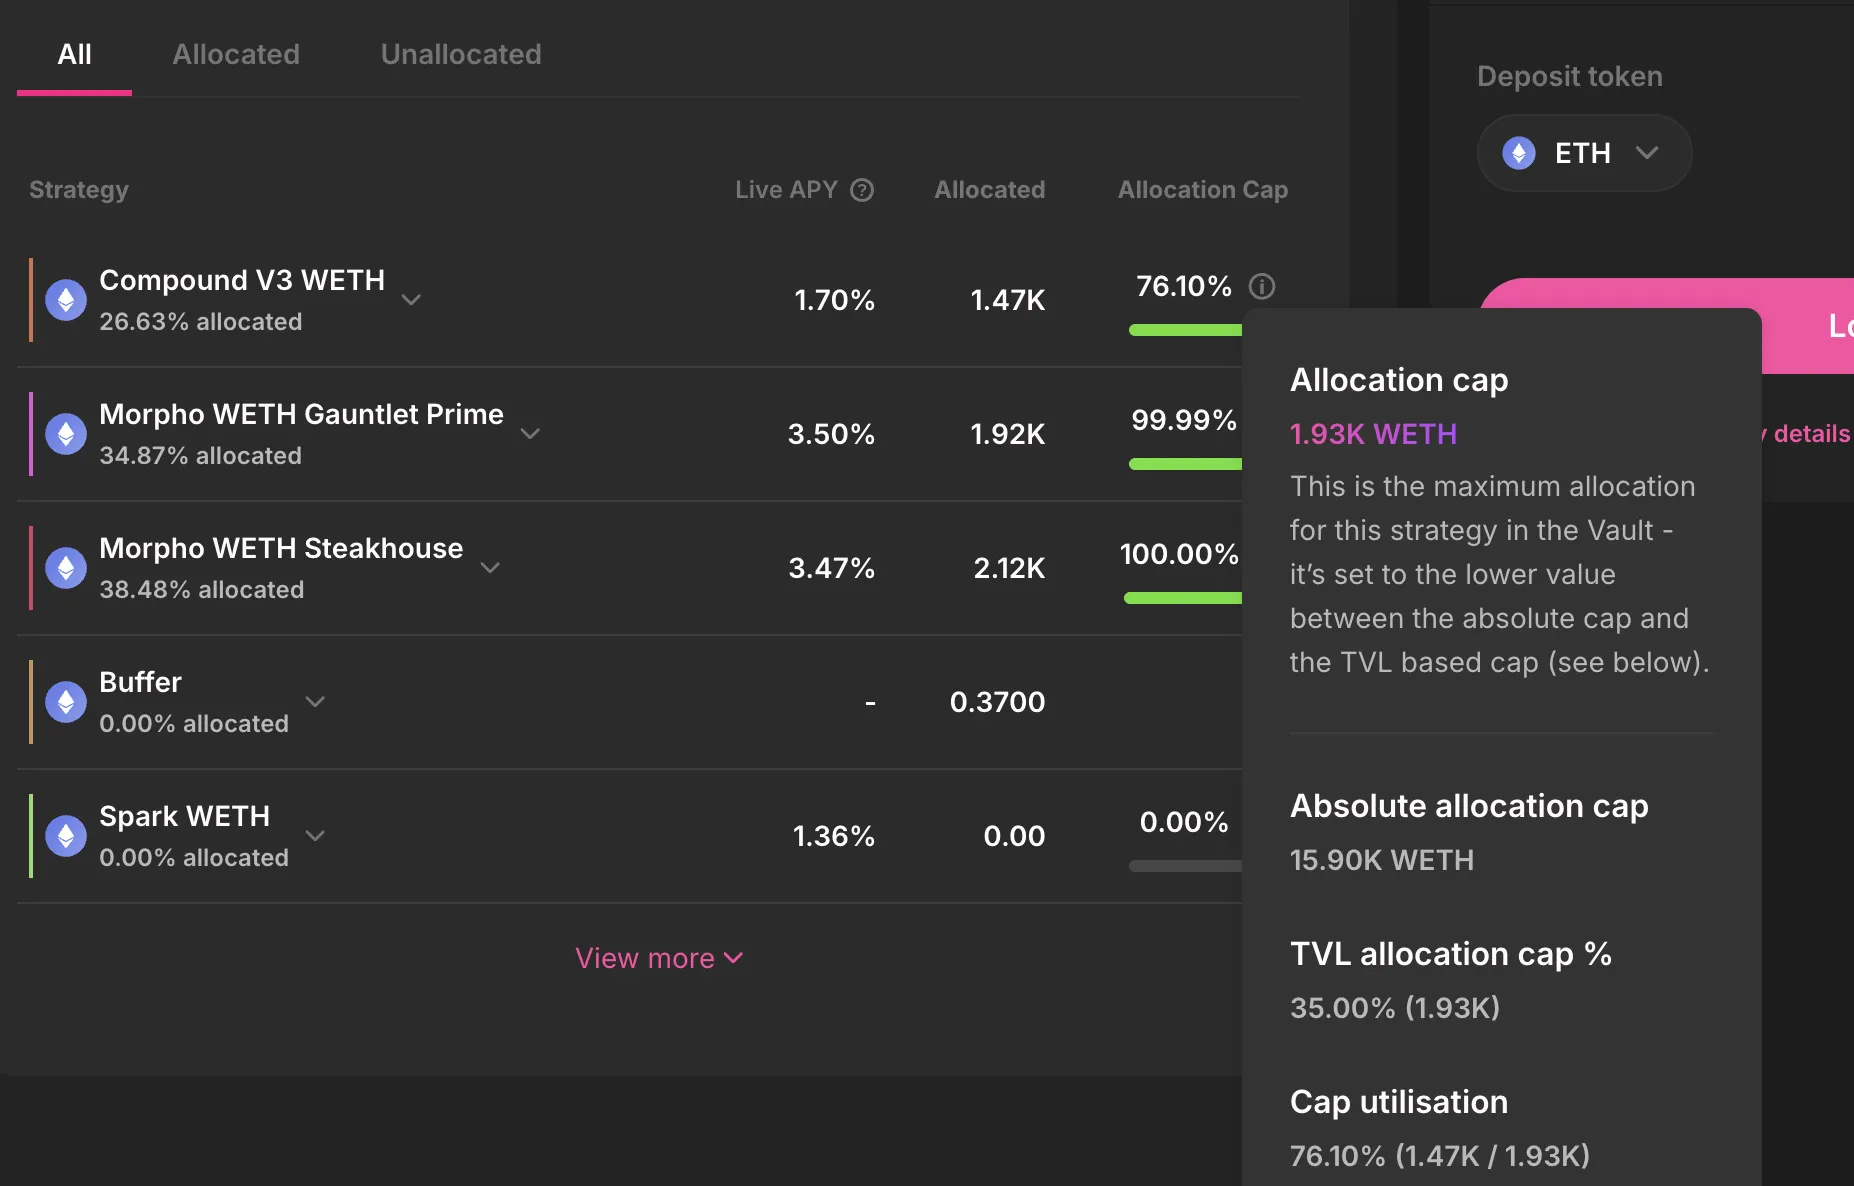
Task: Click the Morpho WETH Gauntlet Prime token icon
Action: tap(66, 434)
